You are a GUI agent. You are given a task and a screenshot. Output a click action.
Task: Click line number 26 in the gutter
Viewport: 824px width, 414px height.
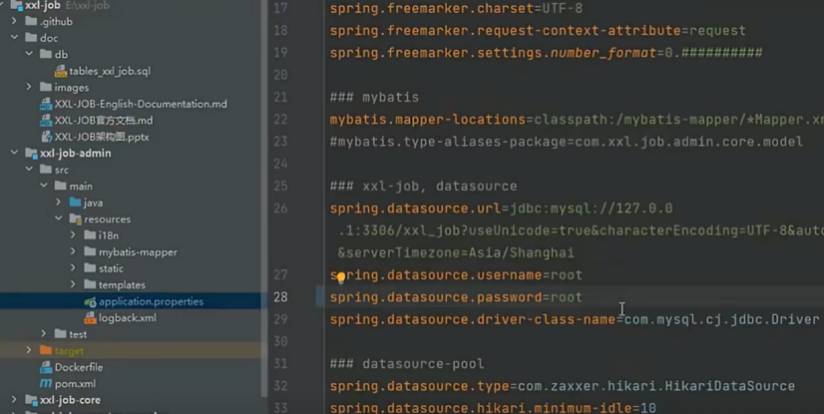pos(281,208)
